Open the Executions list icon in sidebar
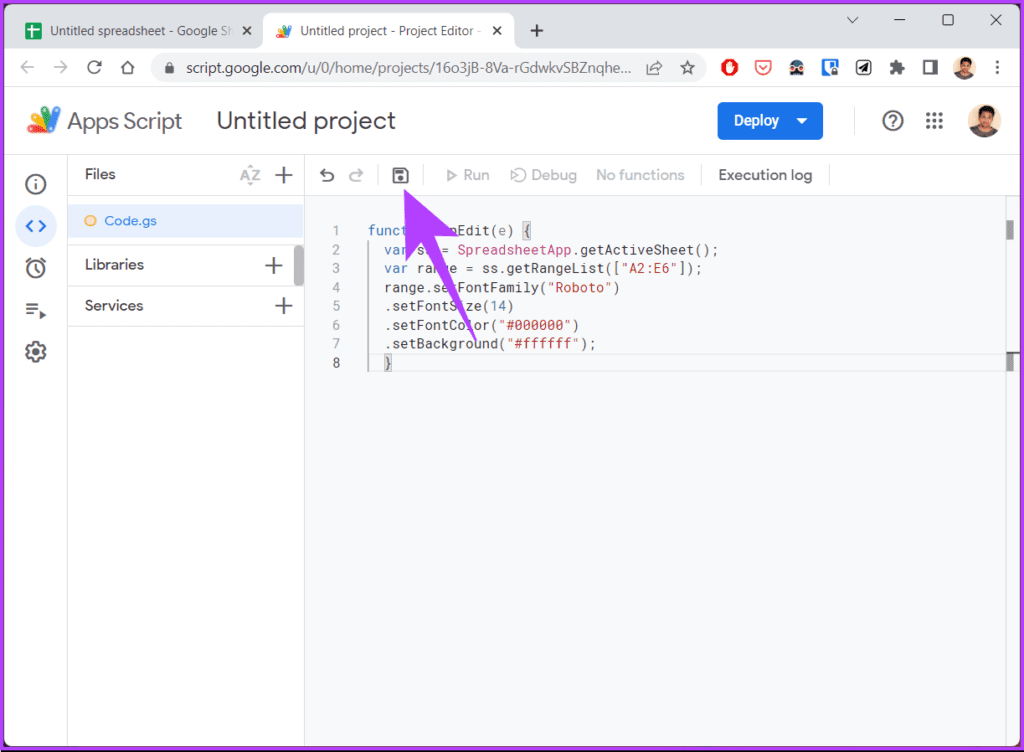The image size is (1024, 752). (36, 310)
